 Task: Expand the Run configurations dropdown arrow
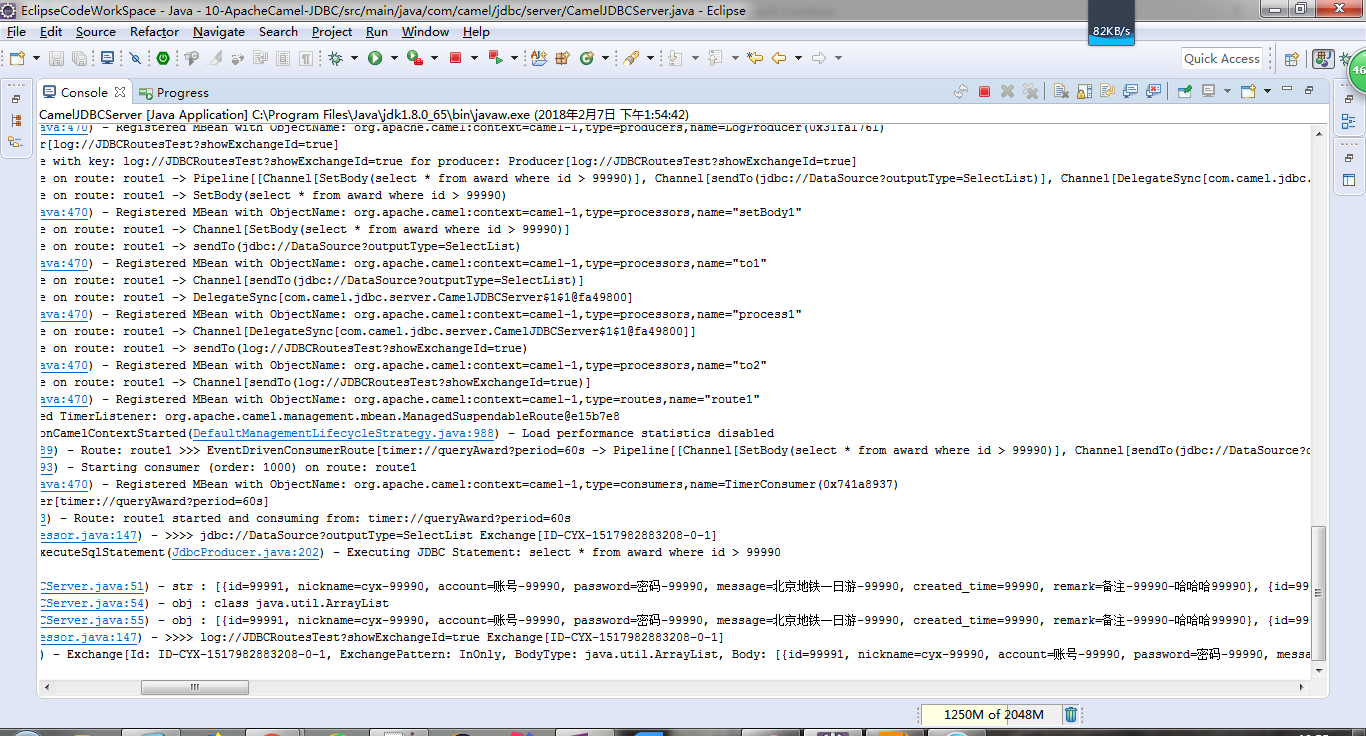click(393, 59)
